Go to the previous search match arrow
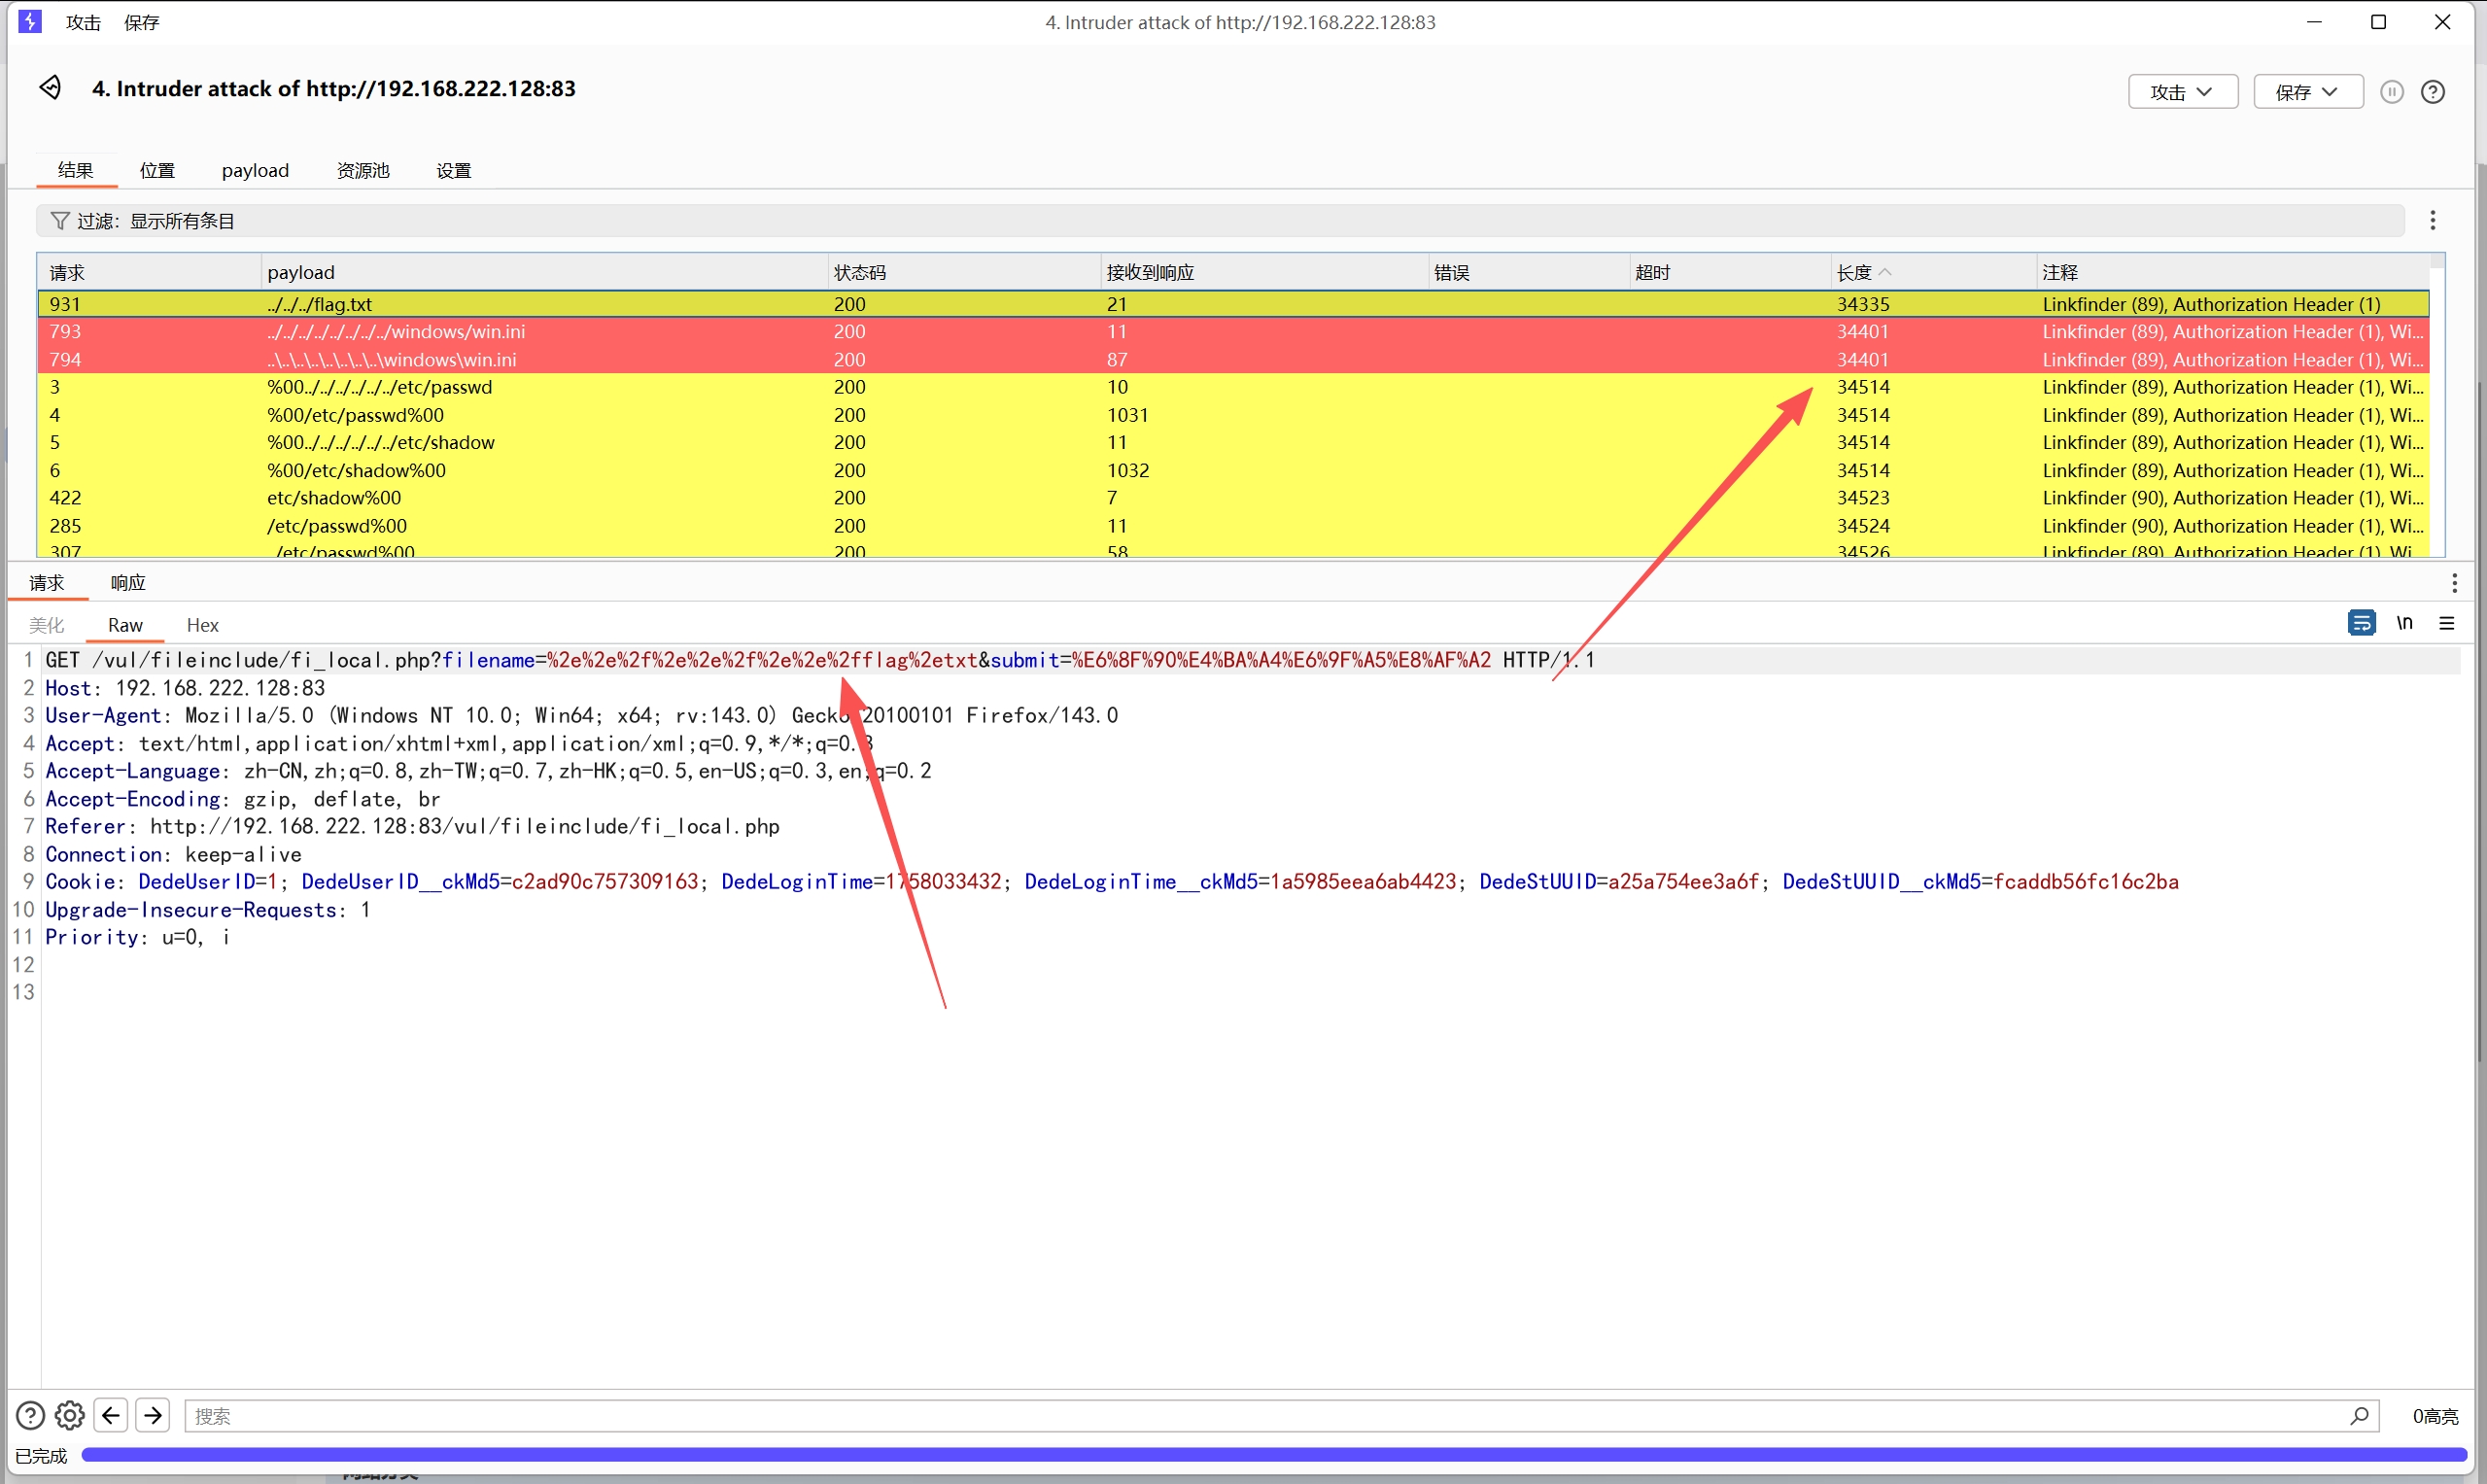2487x1484 pixels. (x=111, y=1415)
